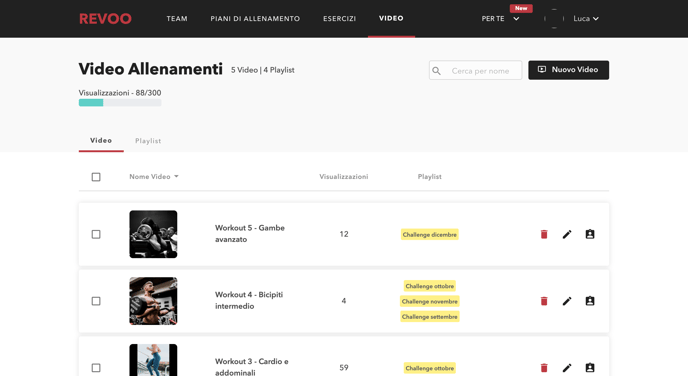Check the Workout 3 - Cardio e addominali checkbox
Viewport: 688px width, 376px height.
pyautogui.click(x=96, y=368)
